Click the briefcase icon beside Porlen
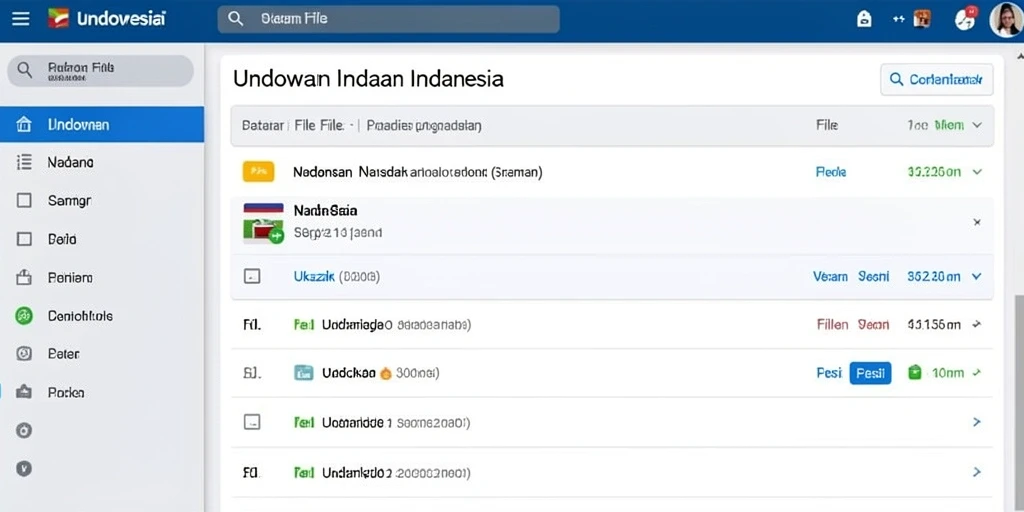 click(24, 392)
